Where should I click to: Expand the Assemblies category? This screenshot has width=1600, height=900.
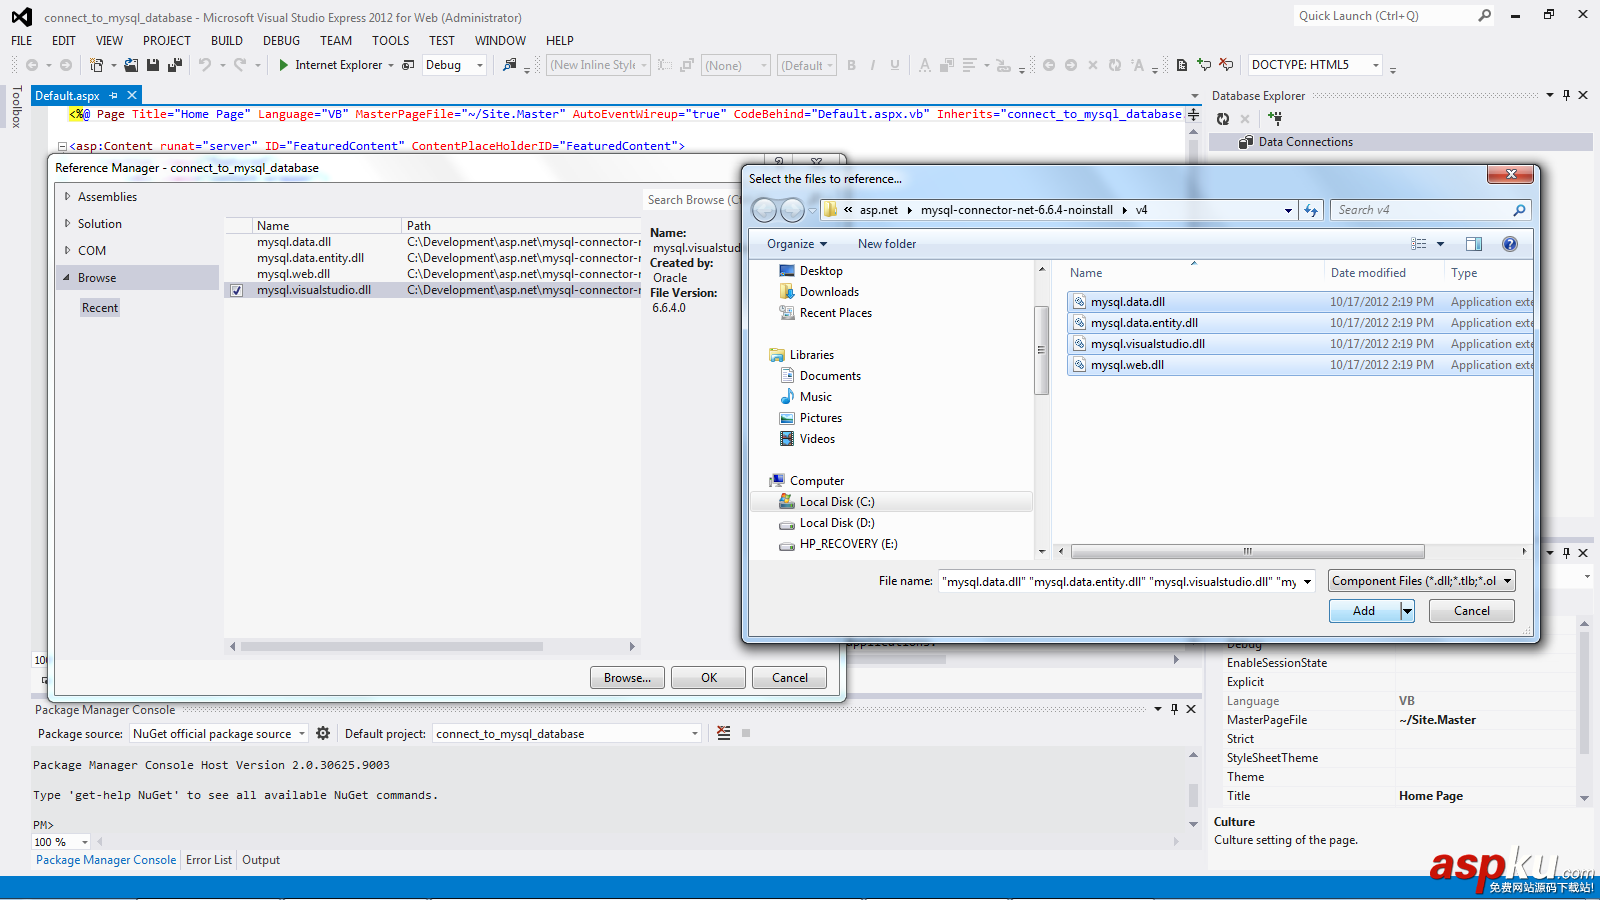click(67, 196)
